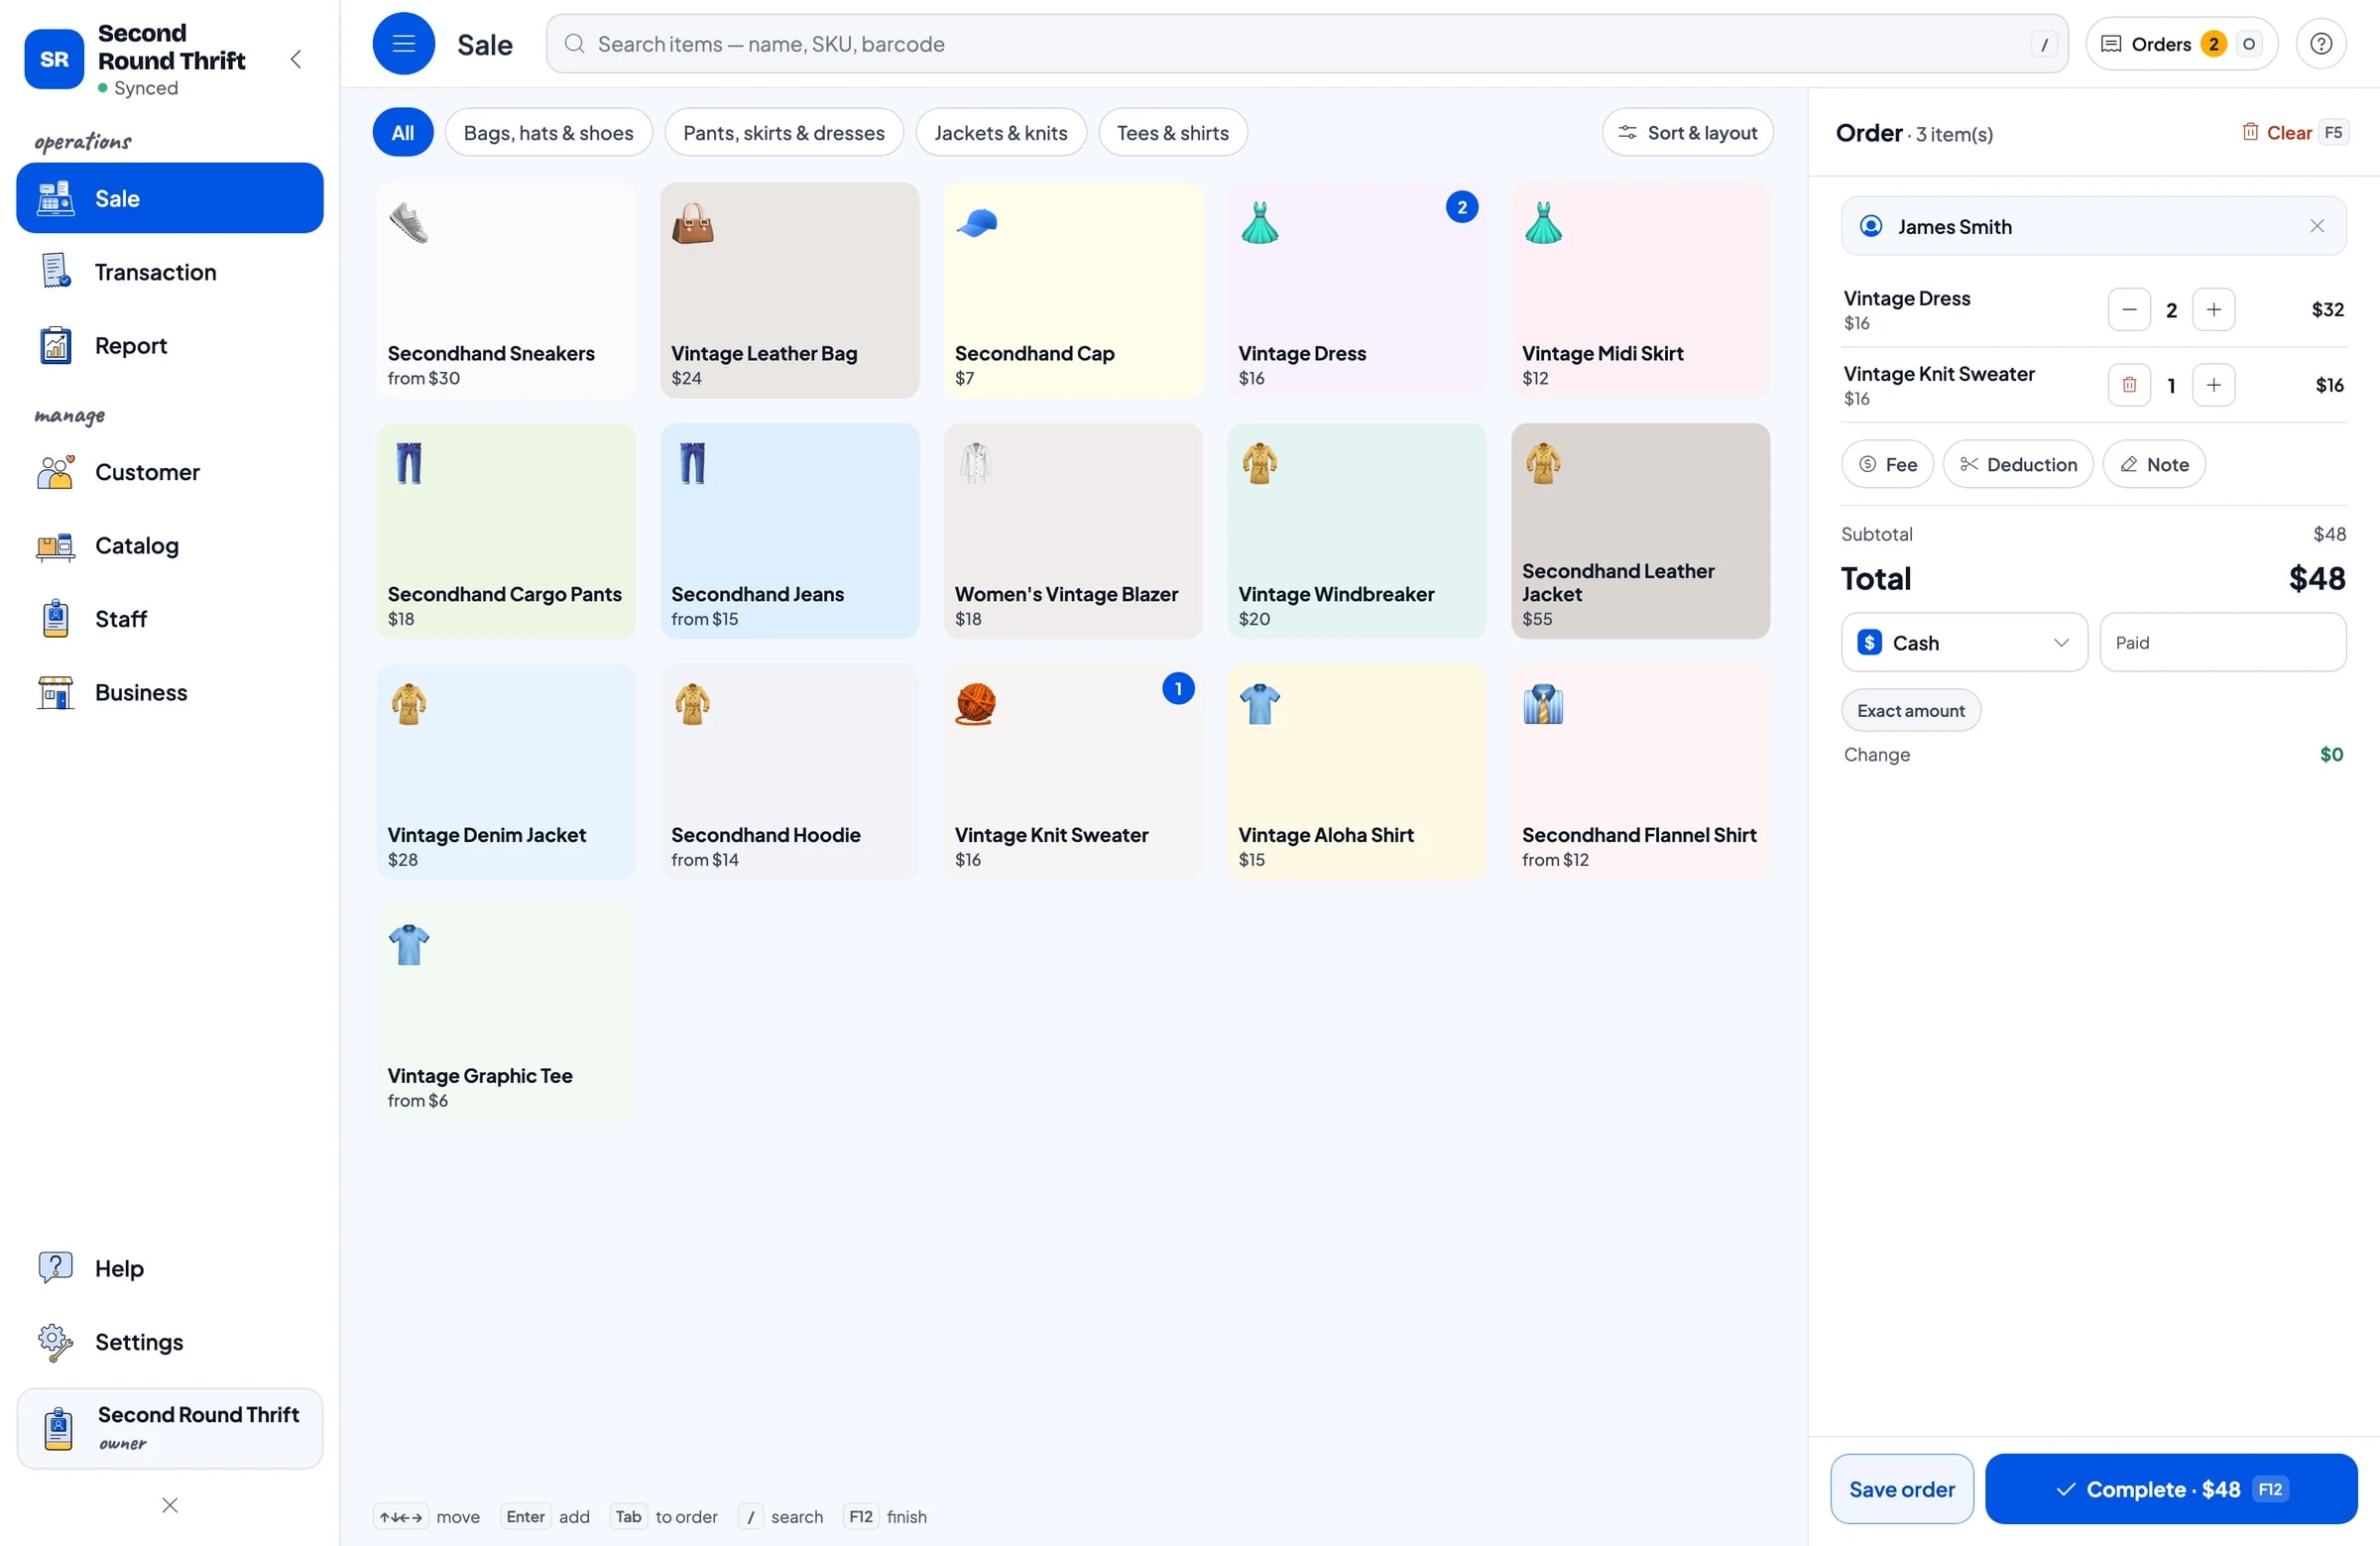The image size is (2380, 1546).
Task: Filter by Jackets & knits
Action: (1000, 132)
